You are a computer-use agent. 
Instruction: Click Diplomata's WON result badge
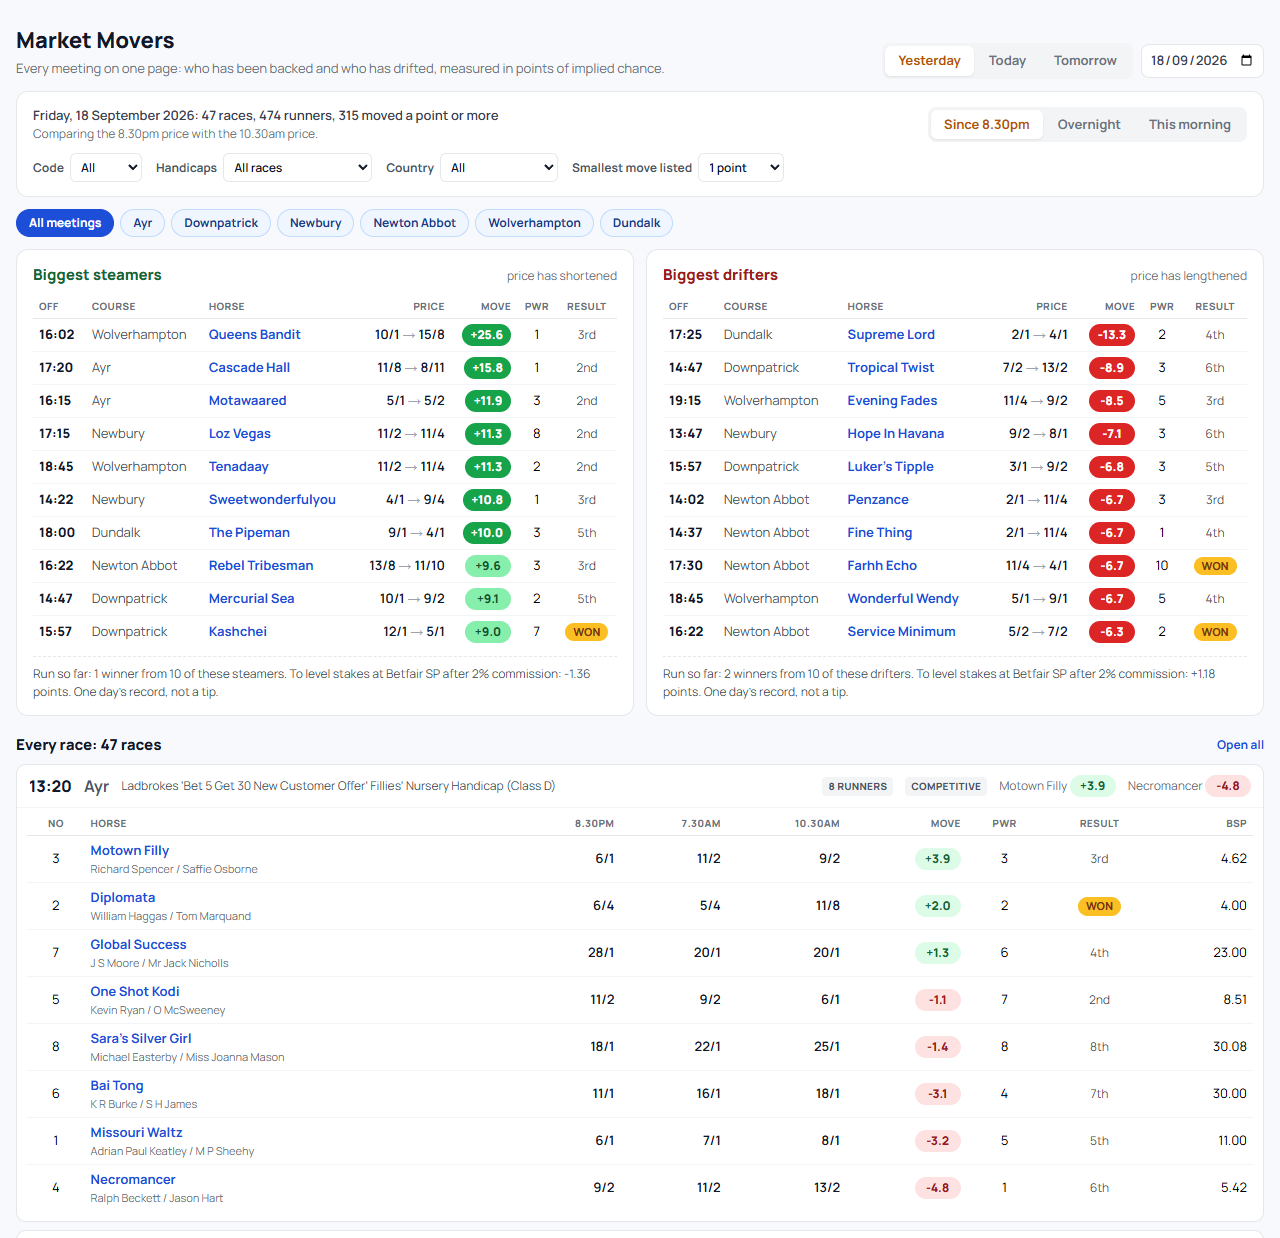(x=1099, y=906)
